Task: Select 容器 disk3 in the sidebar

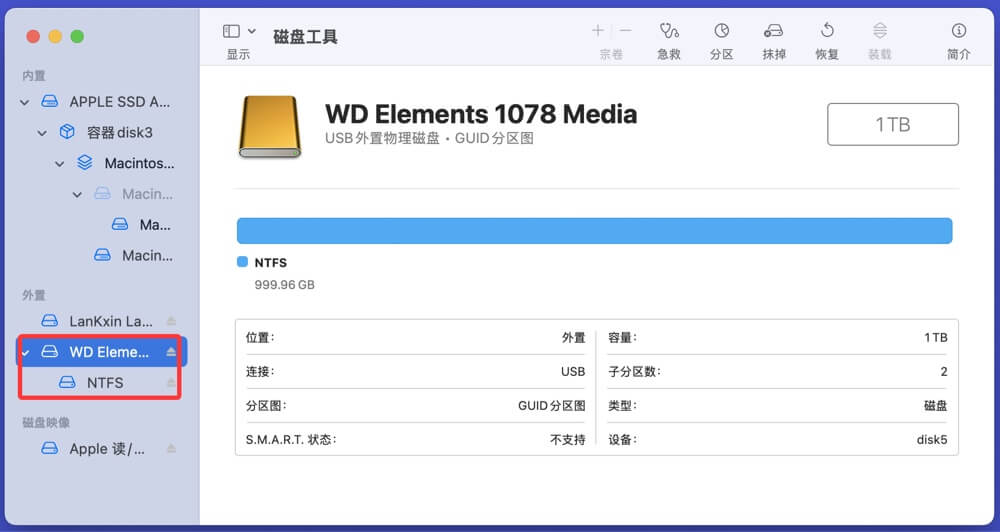Action: pyautogui.click(x=119, y=132)
